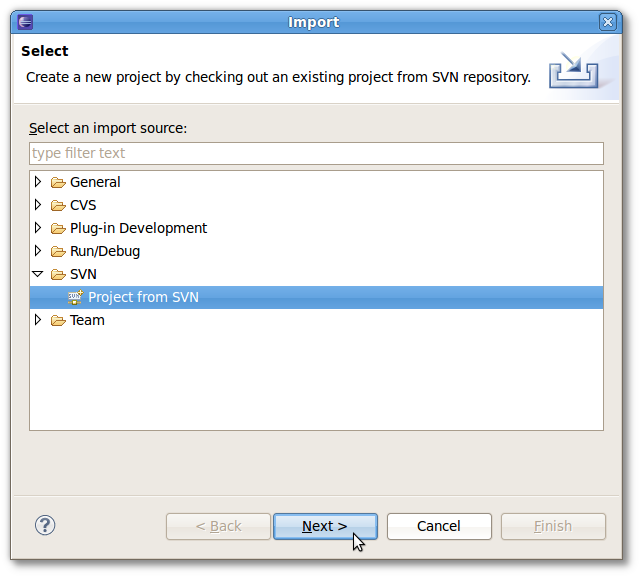This screenshot has width=640, height=577.
Task: Click the Plug-in Development folder icon
Action: [58, 229]
